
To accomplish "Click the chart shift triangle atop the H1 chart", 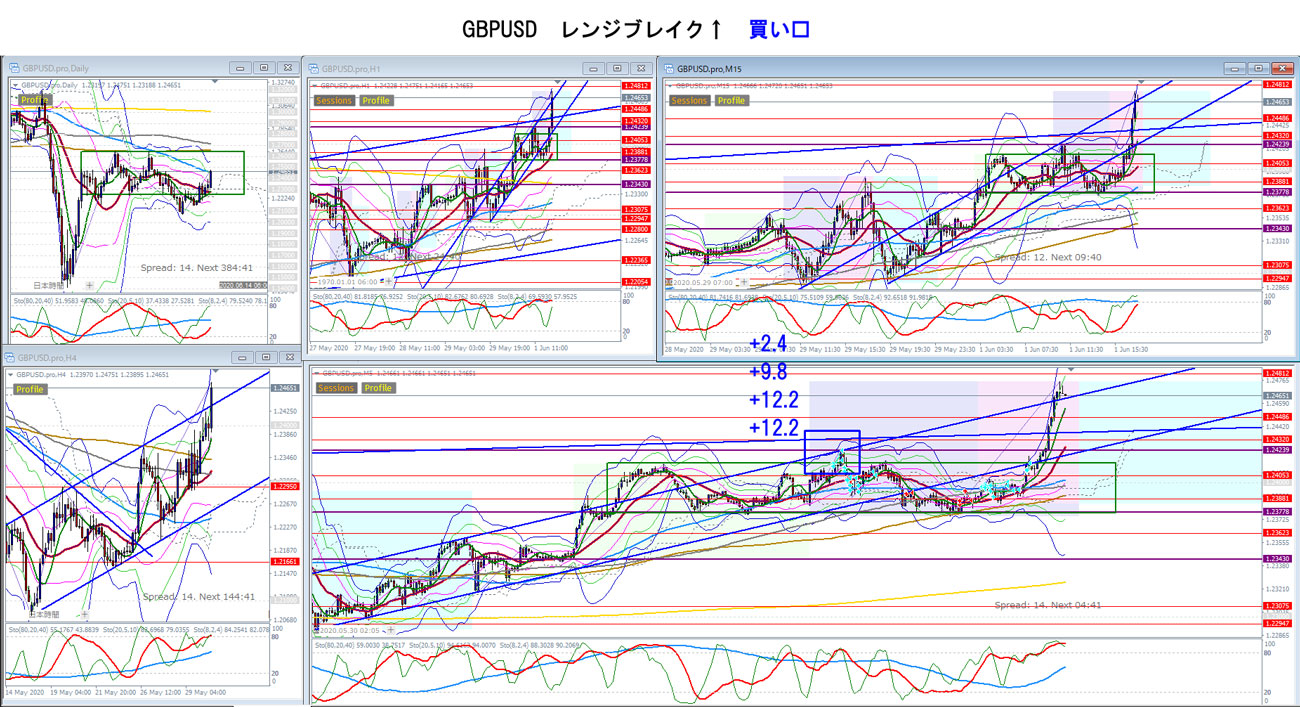I will [559, 81].
